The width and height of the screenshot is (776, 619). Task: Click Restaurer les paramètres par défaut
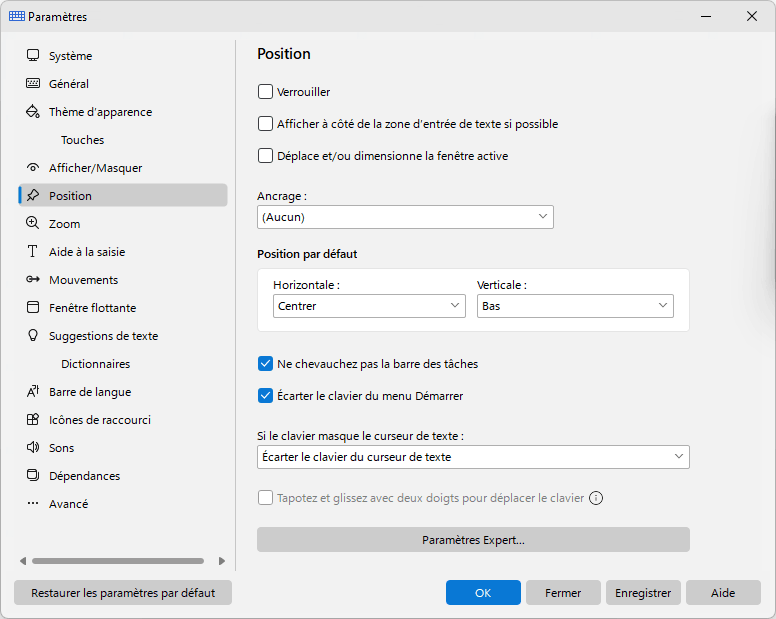click(123, 593)
